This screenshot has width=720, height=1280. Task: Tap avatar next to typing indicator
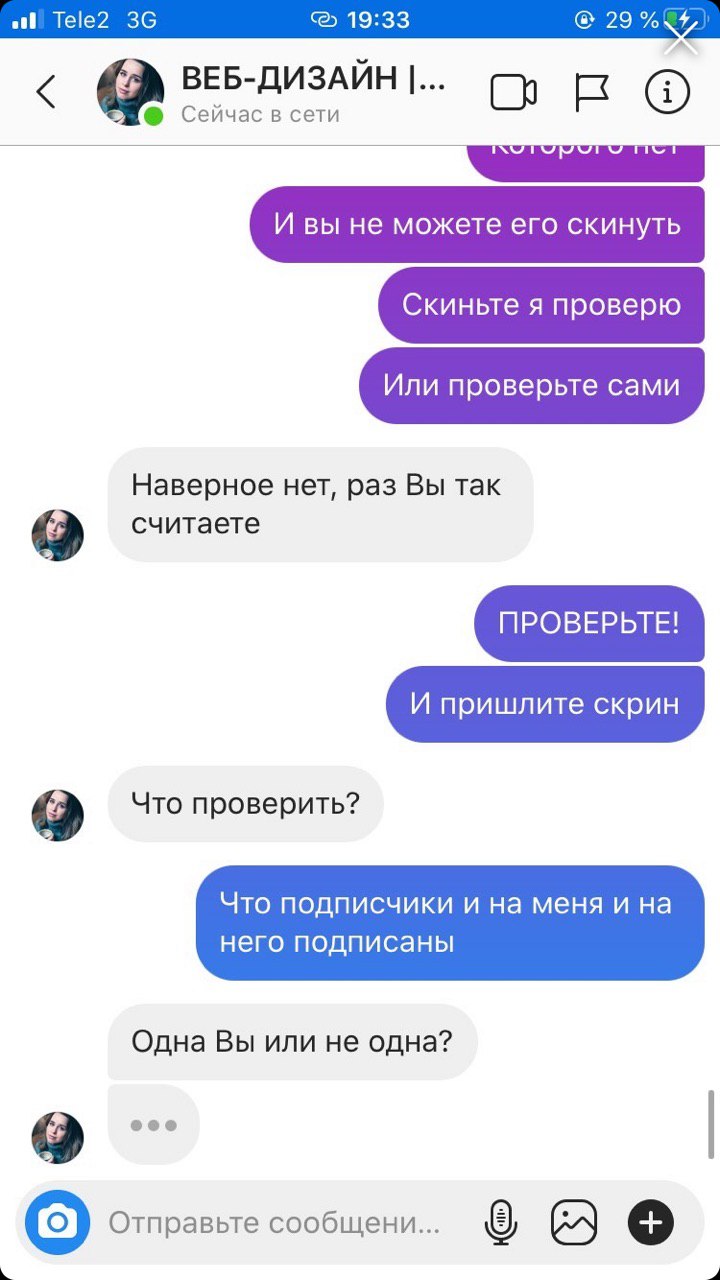pos(58,1138)
